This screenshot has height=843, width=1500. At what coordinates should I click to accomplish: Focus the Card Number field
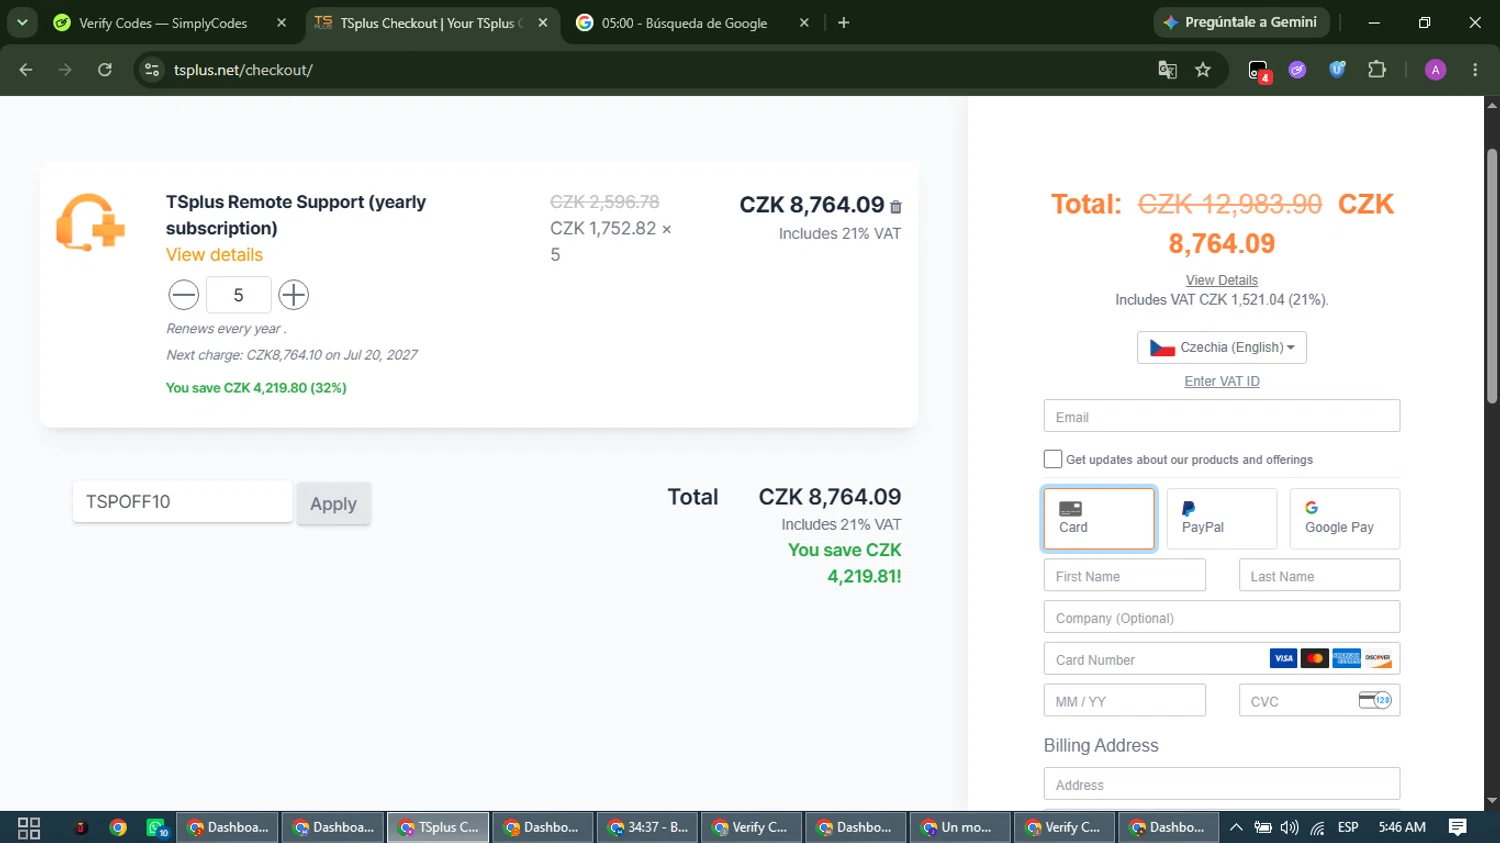pos(1222,659)
